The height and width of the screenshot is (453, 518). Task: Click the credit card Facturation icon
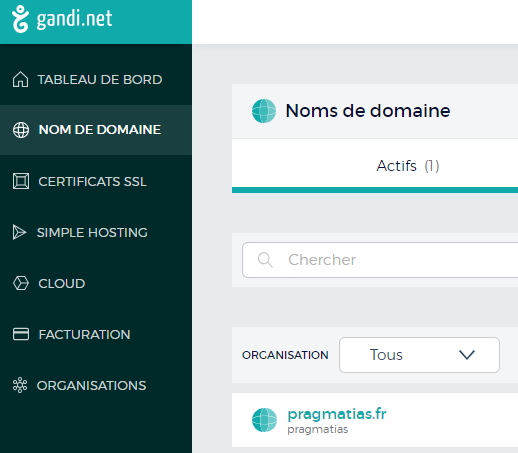coord(21,334)
